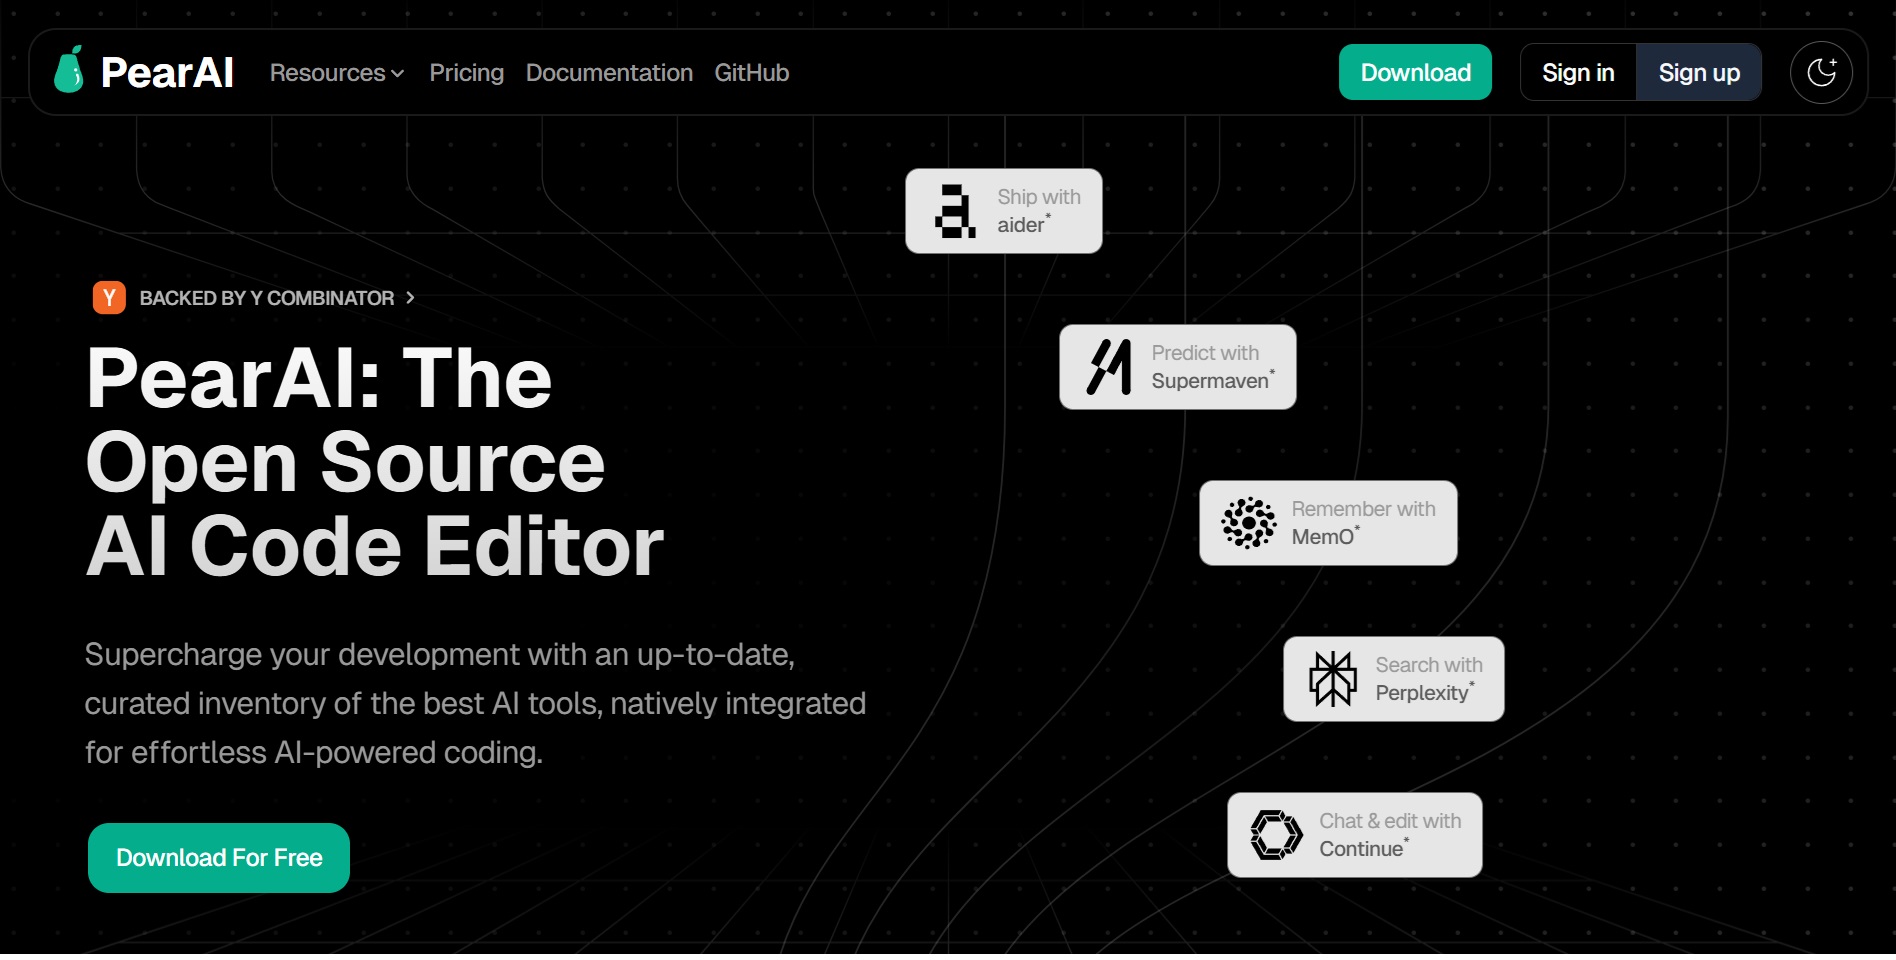Select Predict with Supermaven card text

1213,367
